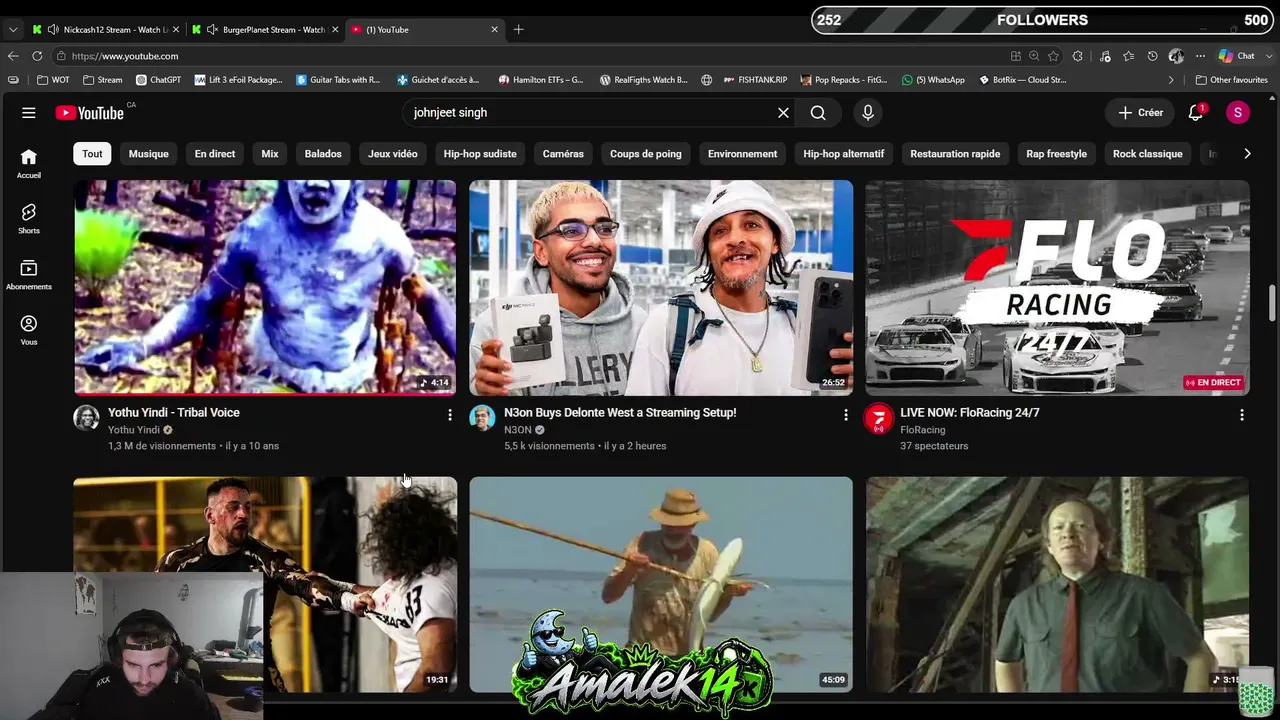Viewport: 1280px width, 720px height.
Task: Open the LIVE NOW: FloRacing 24/7 title
Action: coord(970,412)
